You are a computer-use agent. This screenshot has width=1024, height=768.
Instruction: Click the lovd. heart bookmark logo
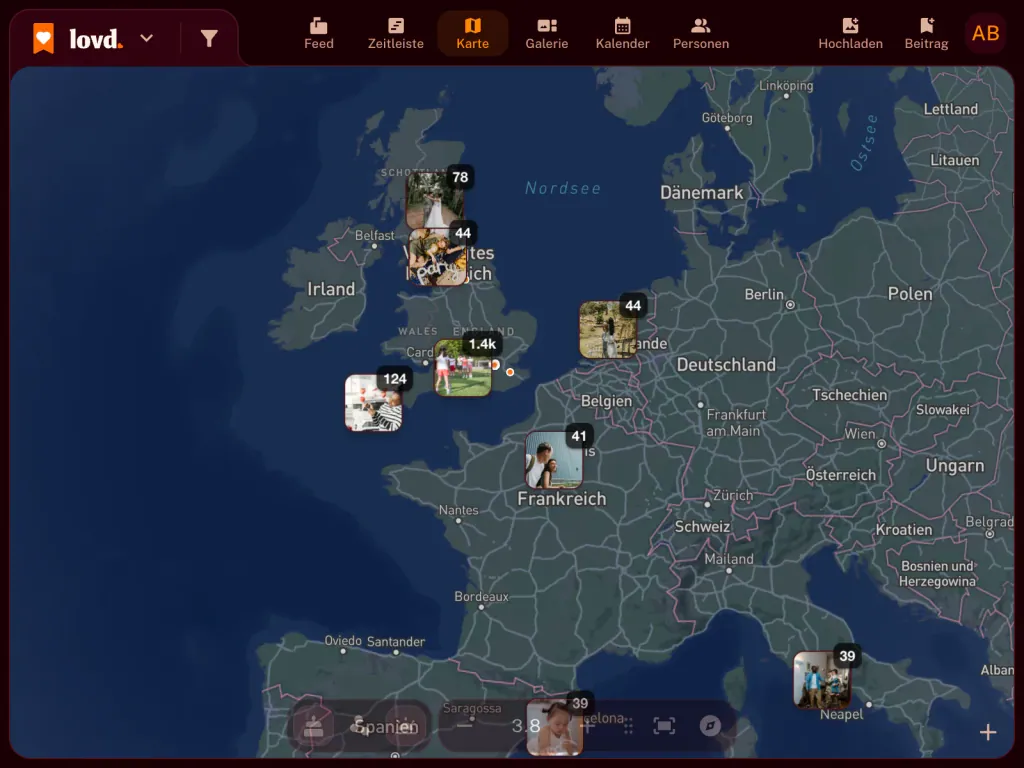pyautogui.click(x=43, y=39)
